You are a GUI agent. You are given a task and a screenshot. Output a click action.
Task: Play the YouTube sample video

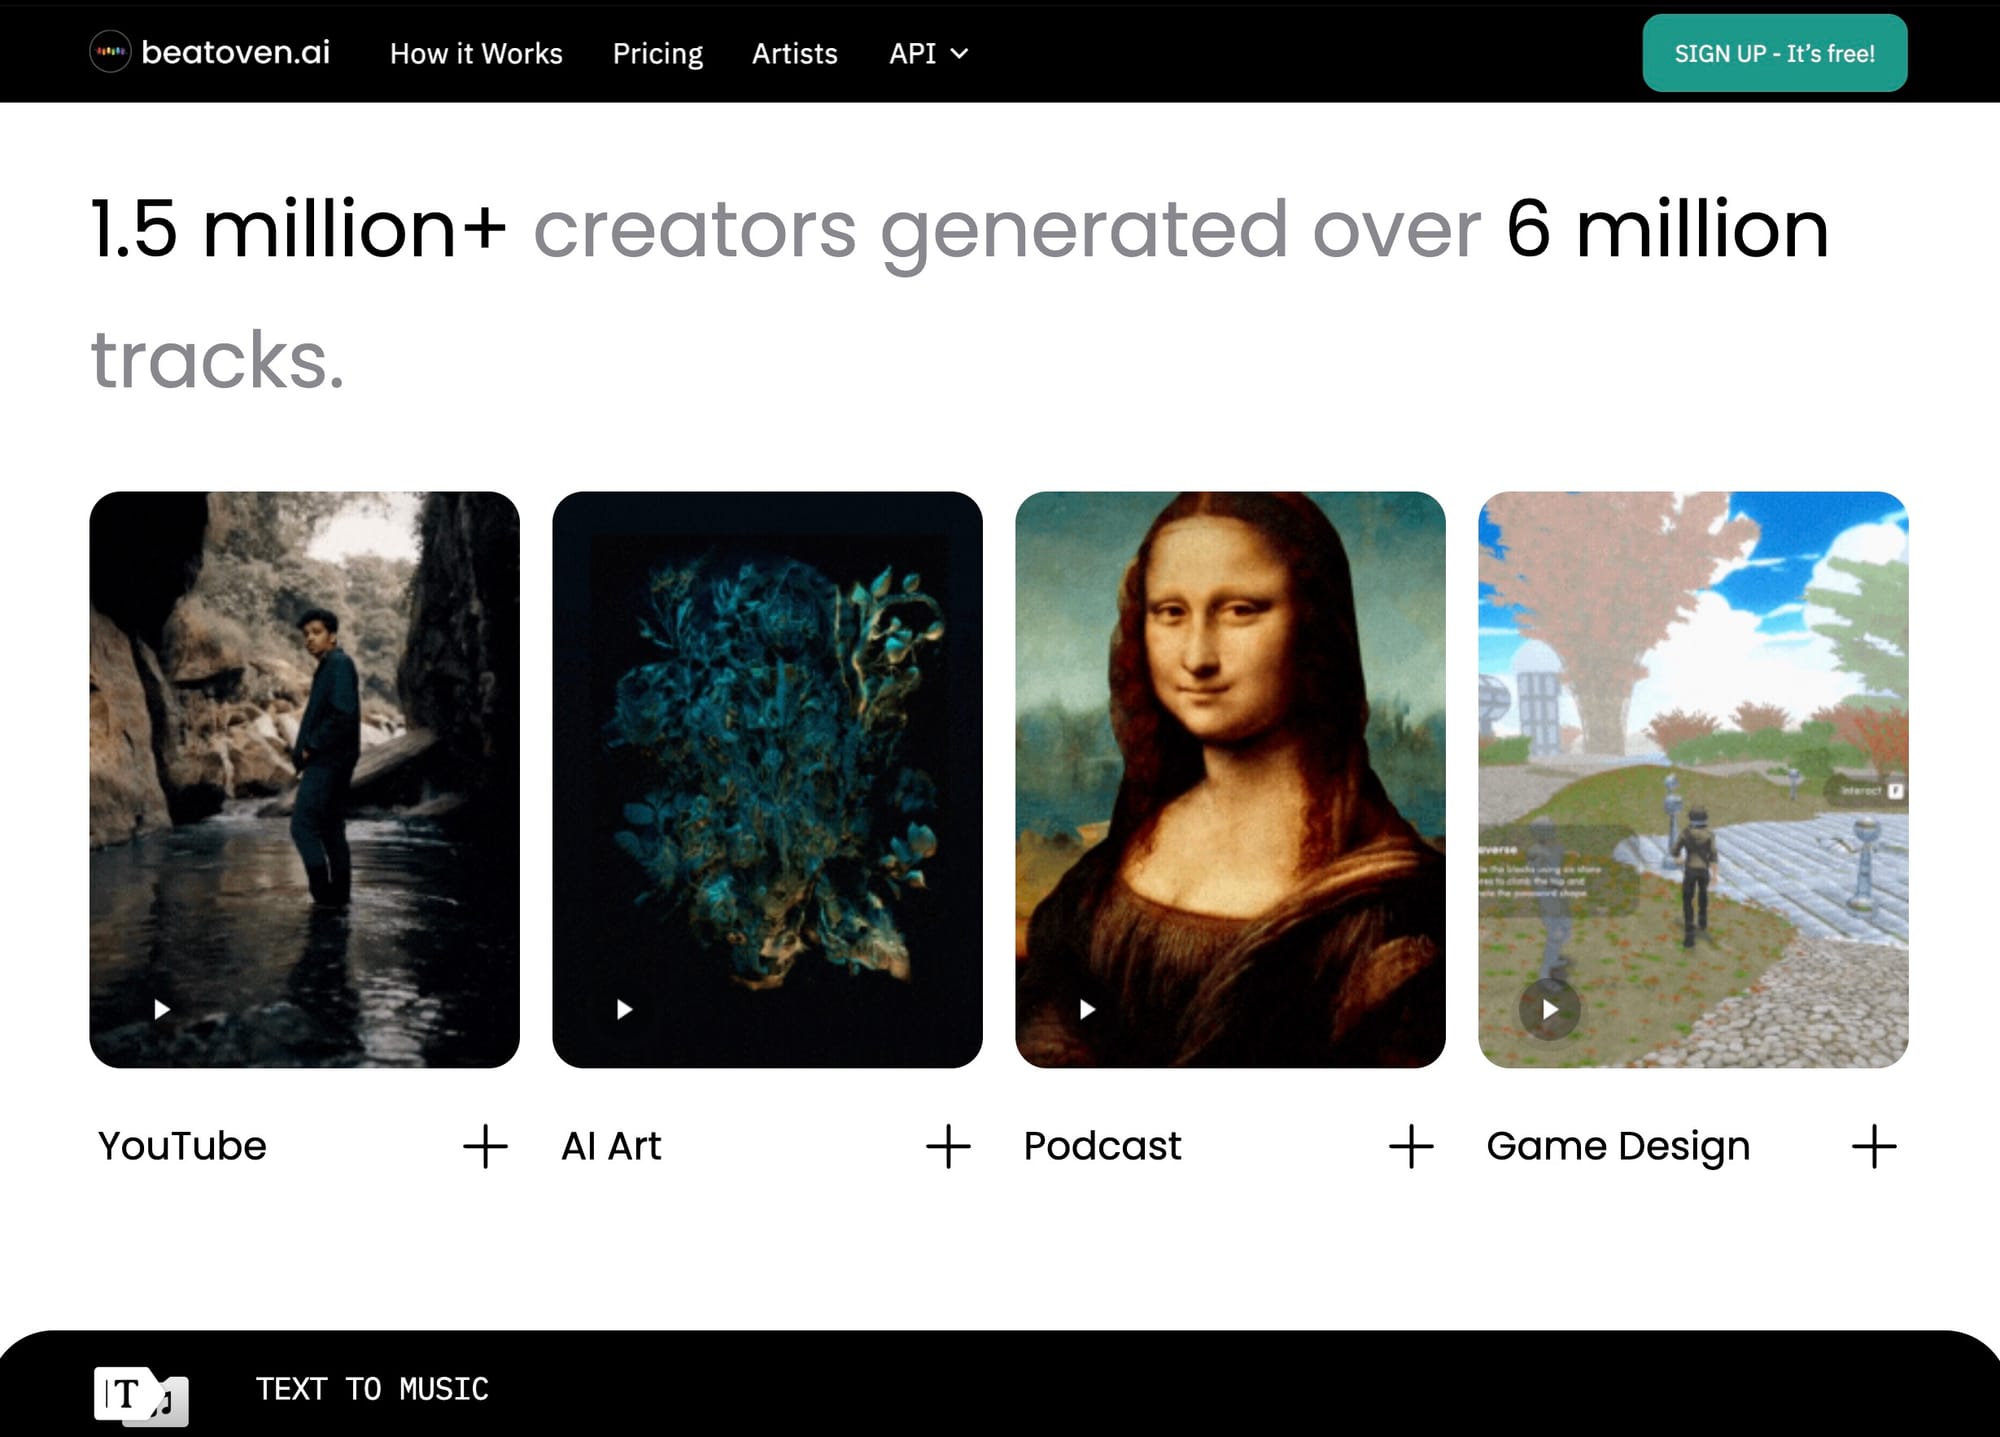pyautogui.click(x=161, y=1009)
